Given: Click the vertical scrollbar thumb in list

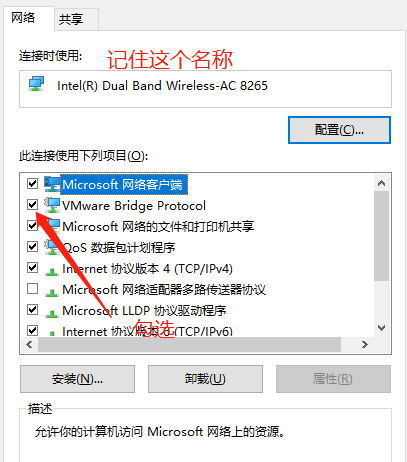Looking at the screenshot, I should click(382, 236).
